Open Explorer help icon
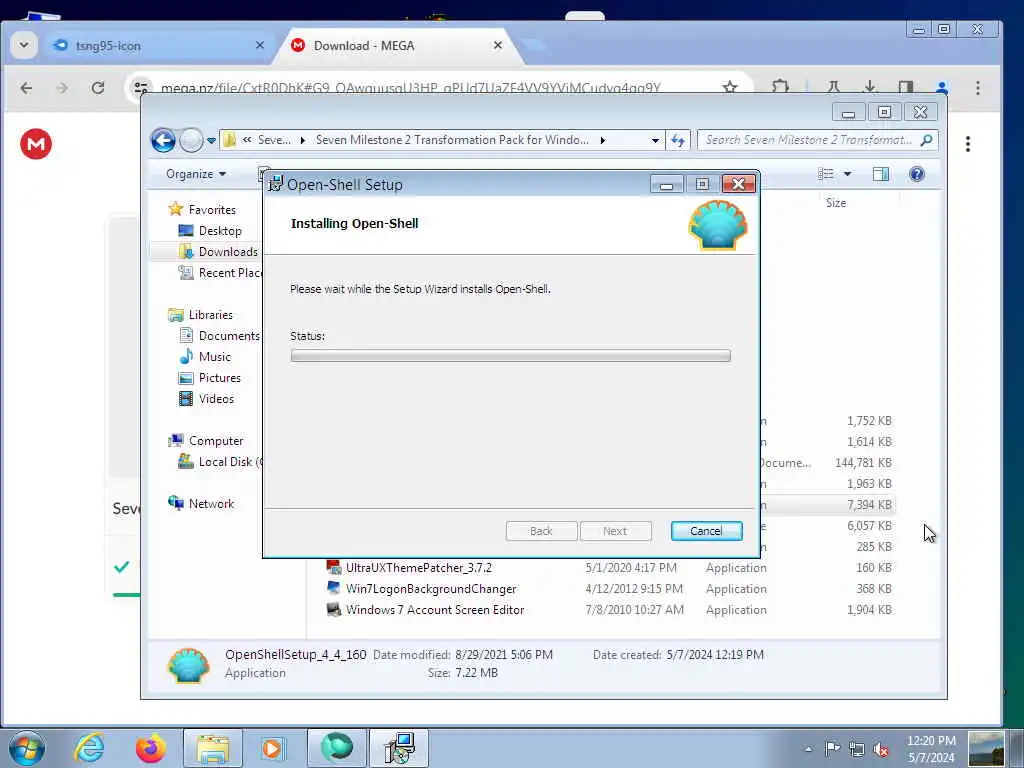 pyautogui.click(x=917, y=174)
